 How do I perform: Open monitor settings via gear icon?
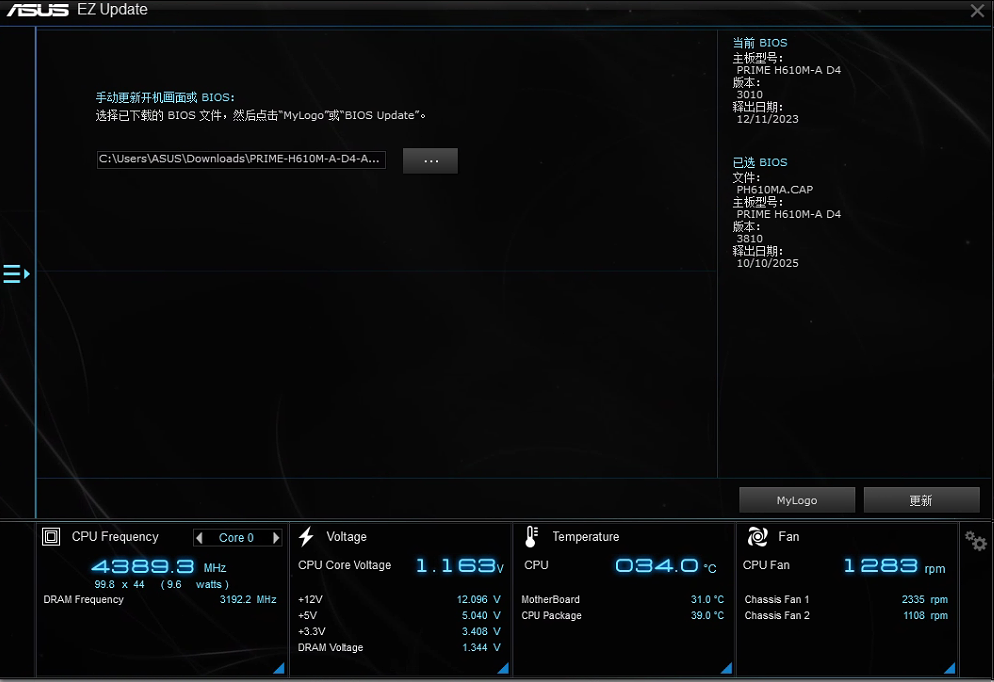tap(975, 541)
